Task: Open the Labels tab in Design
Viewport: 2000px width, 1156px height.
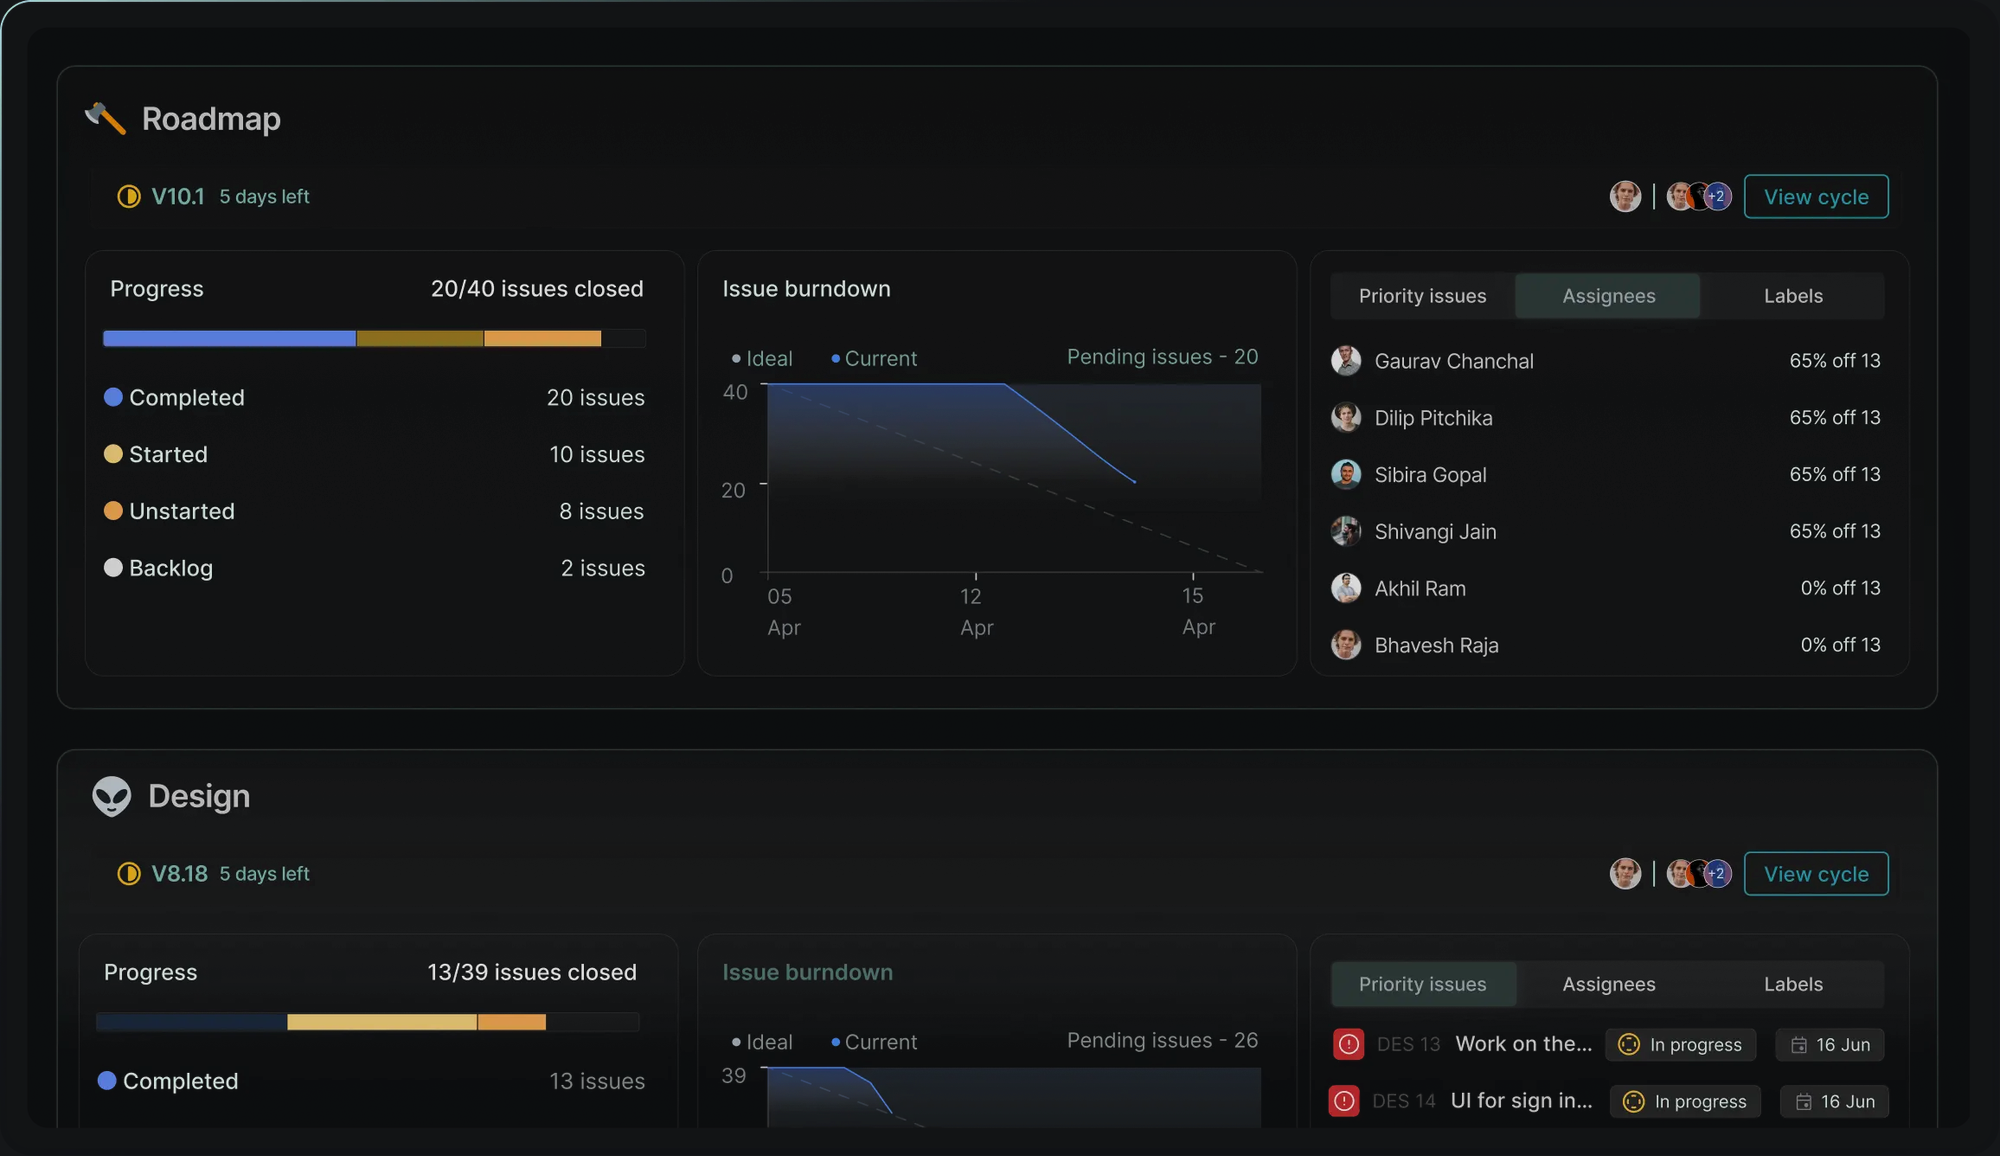Action: [x=1793, y=984]
